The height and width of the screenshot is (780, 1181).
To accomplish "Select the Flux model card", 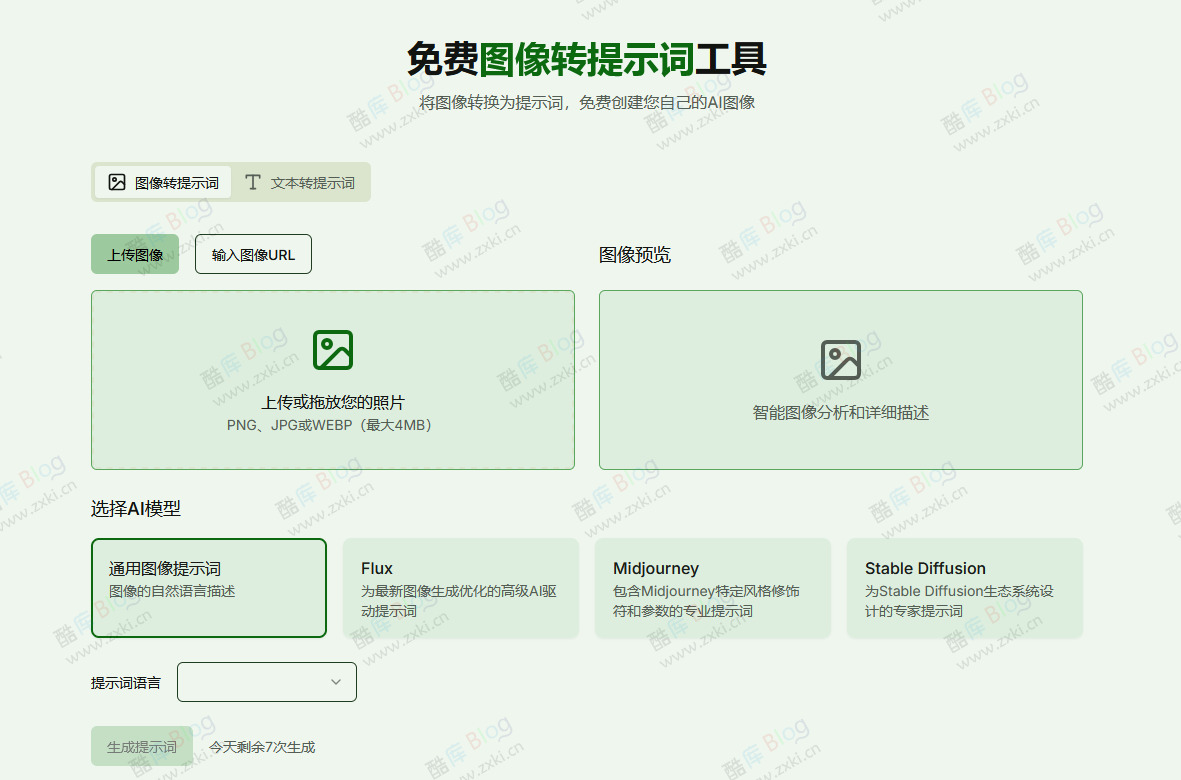I will [x=460, y=587].
